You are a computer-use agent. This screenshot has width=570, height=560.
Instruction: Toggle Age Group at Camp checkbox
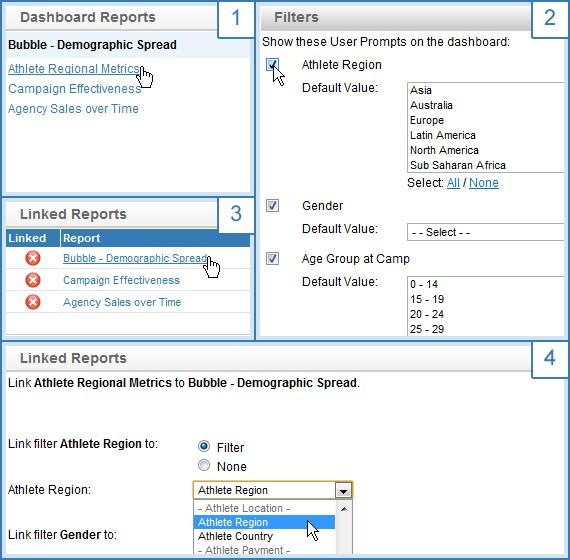(272, 259)
